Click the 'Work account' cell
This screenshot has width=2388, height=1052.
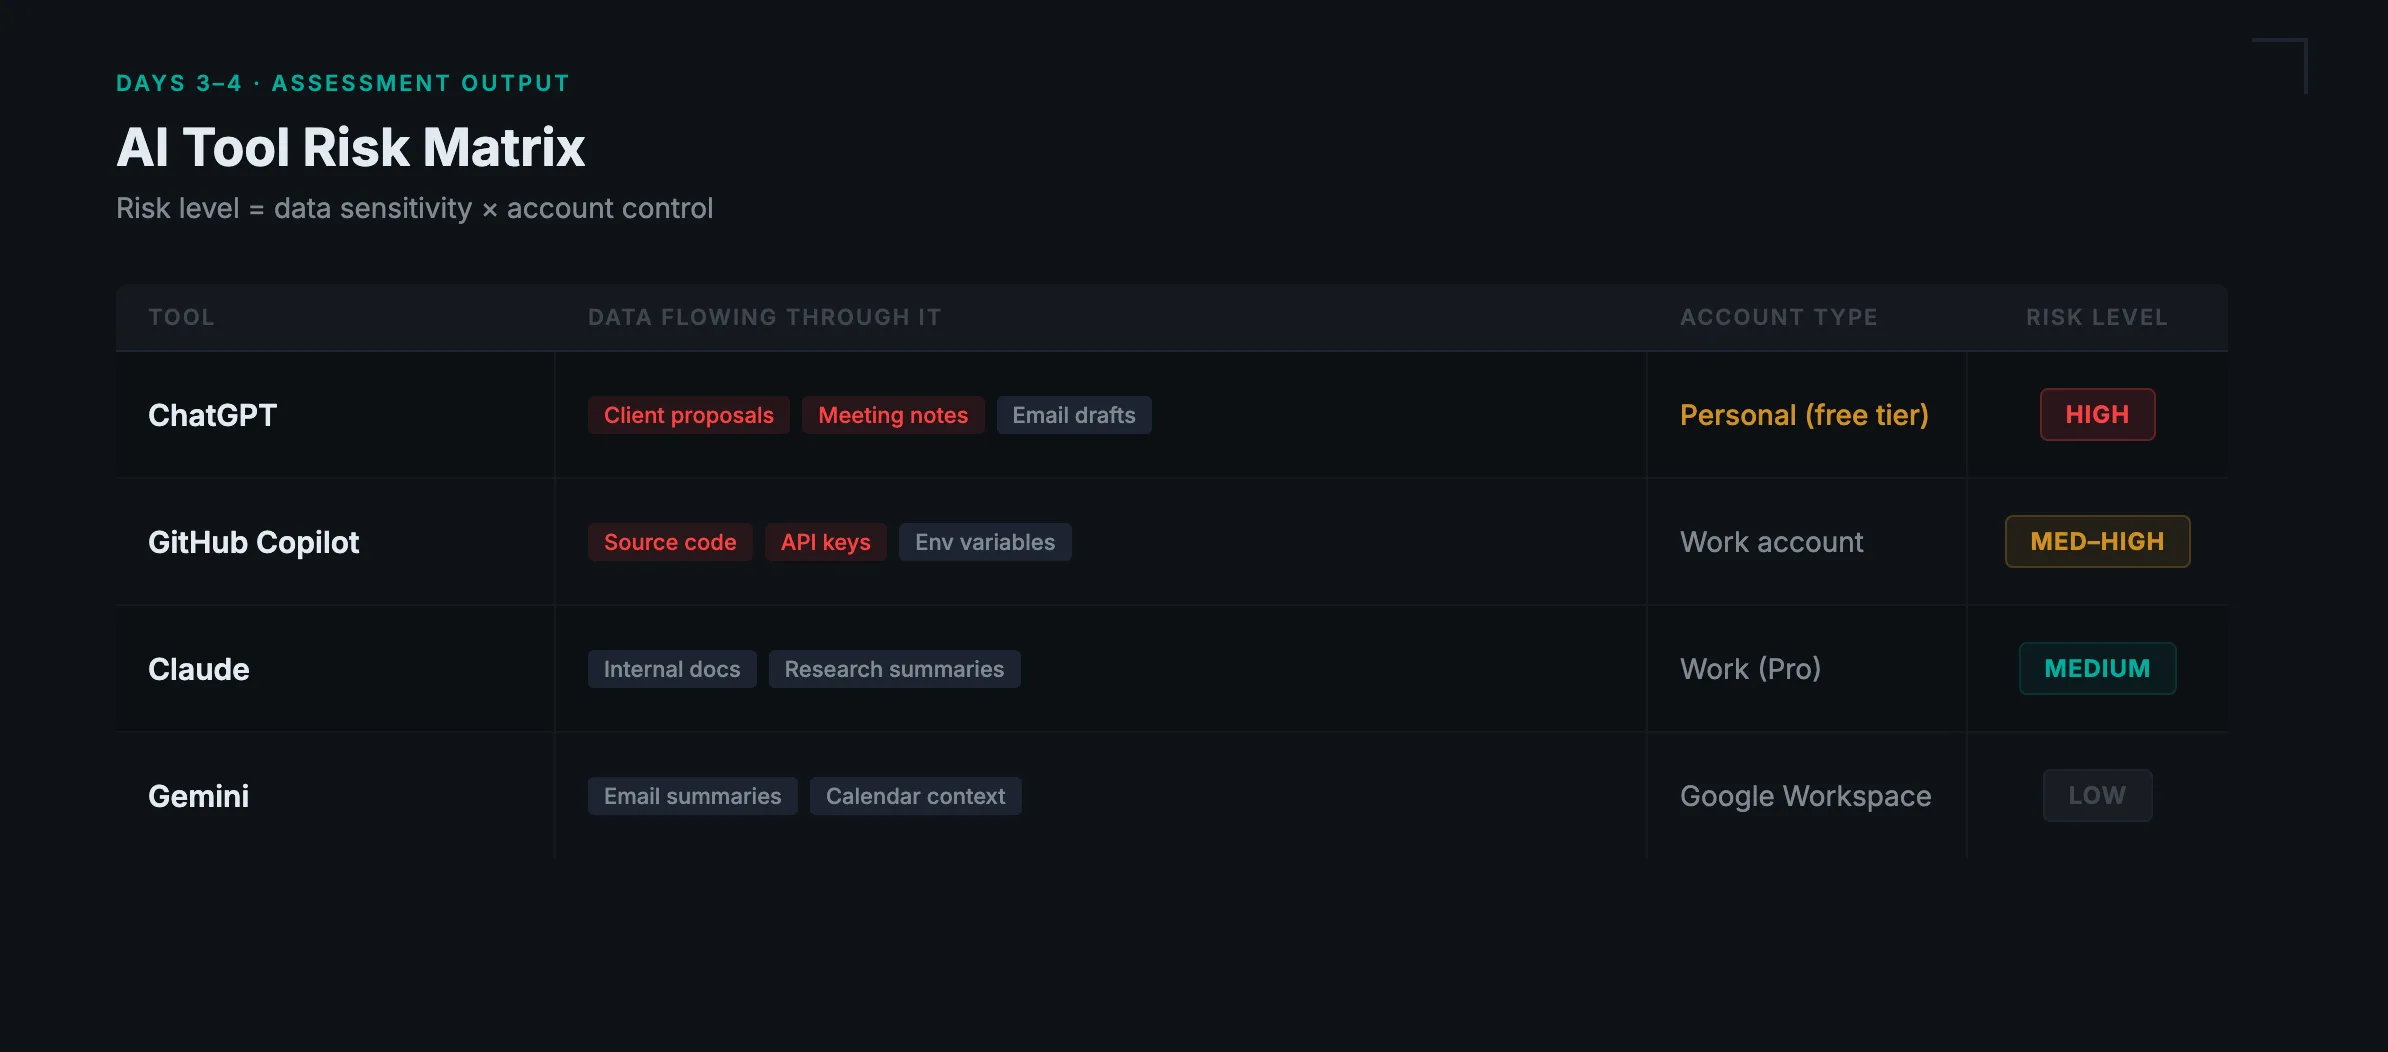click(x=1771, y=542)
